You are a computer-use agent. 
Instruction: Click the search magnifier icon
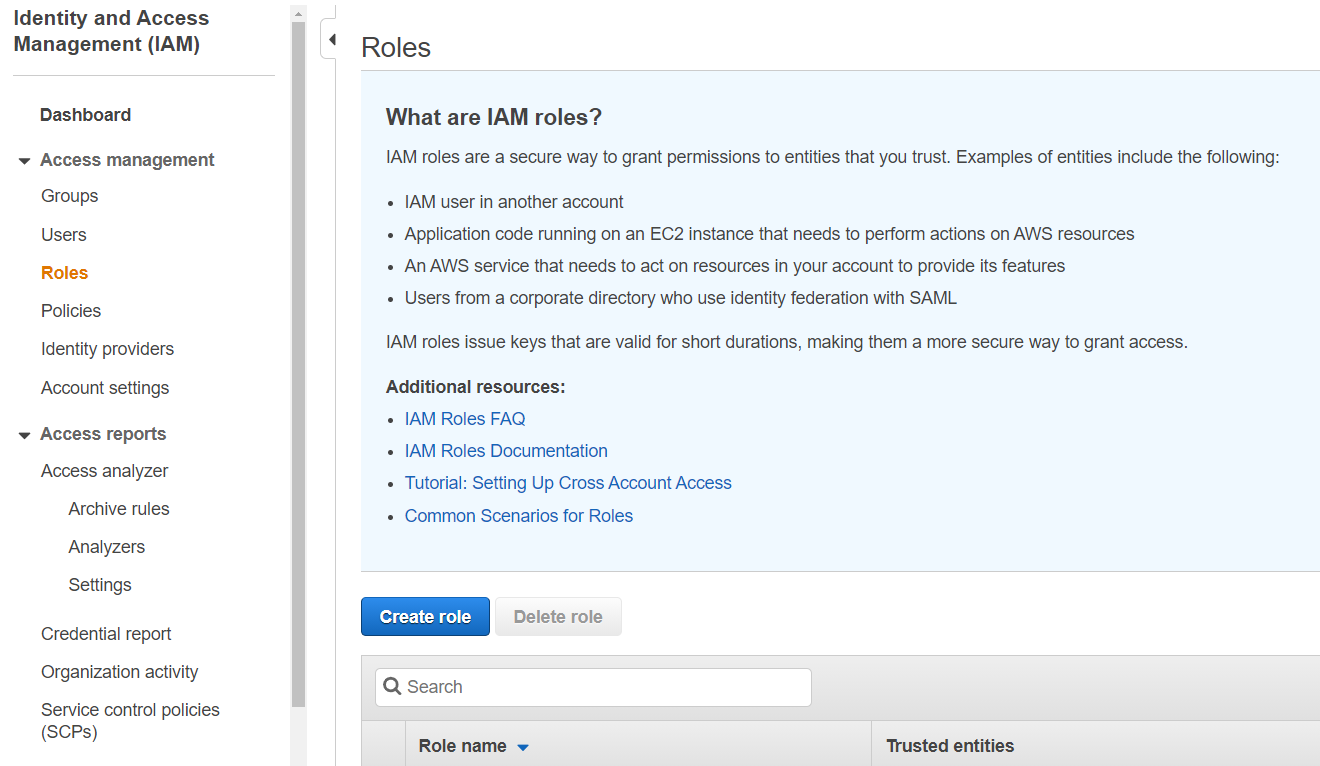[x=392, y=687]
